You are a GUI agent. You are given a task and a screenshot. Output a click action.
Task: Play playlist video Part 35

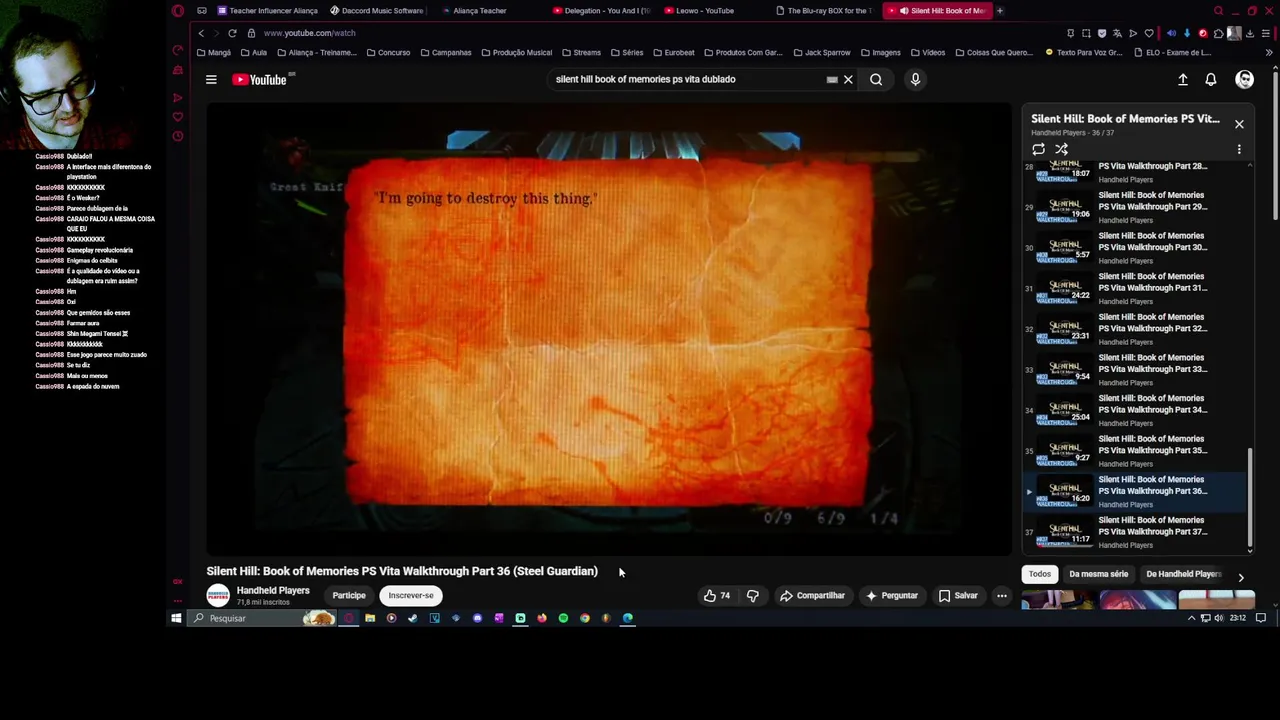[x=1135, y=450]
